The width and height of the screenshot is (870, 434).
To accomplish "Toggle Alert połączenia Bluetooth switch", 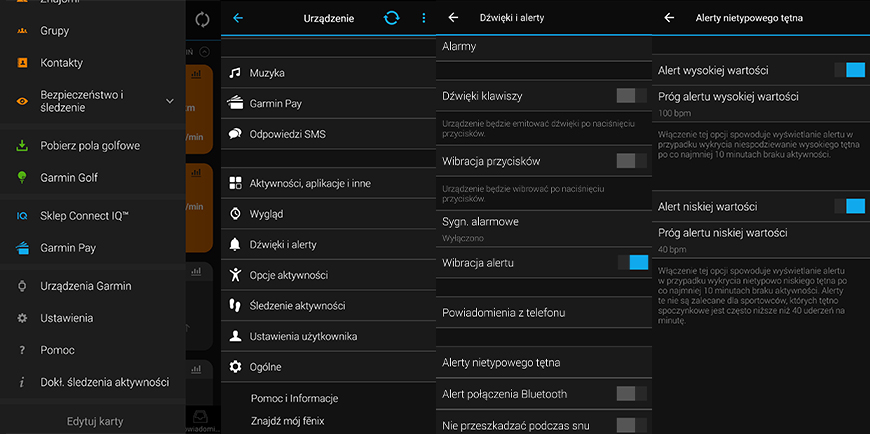I will [632, 394].
